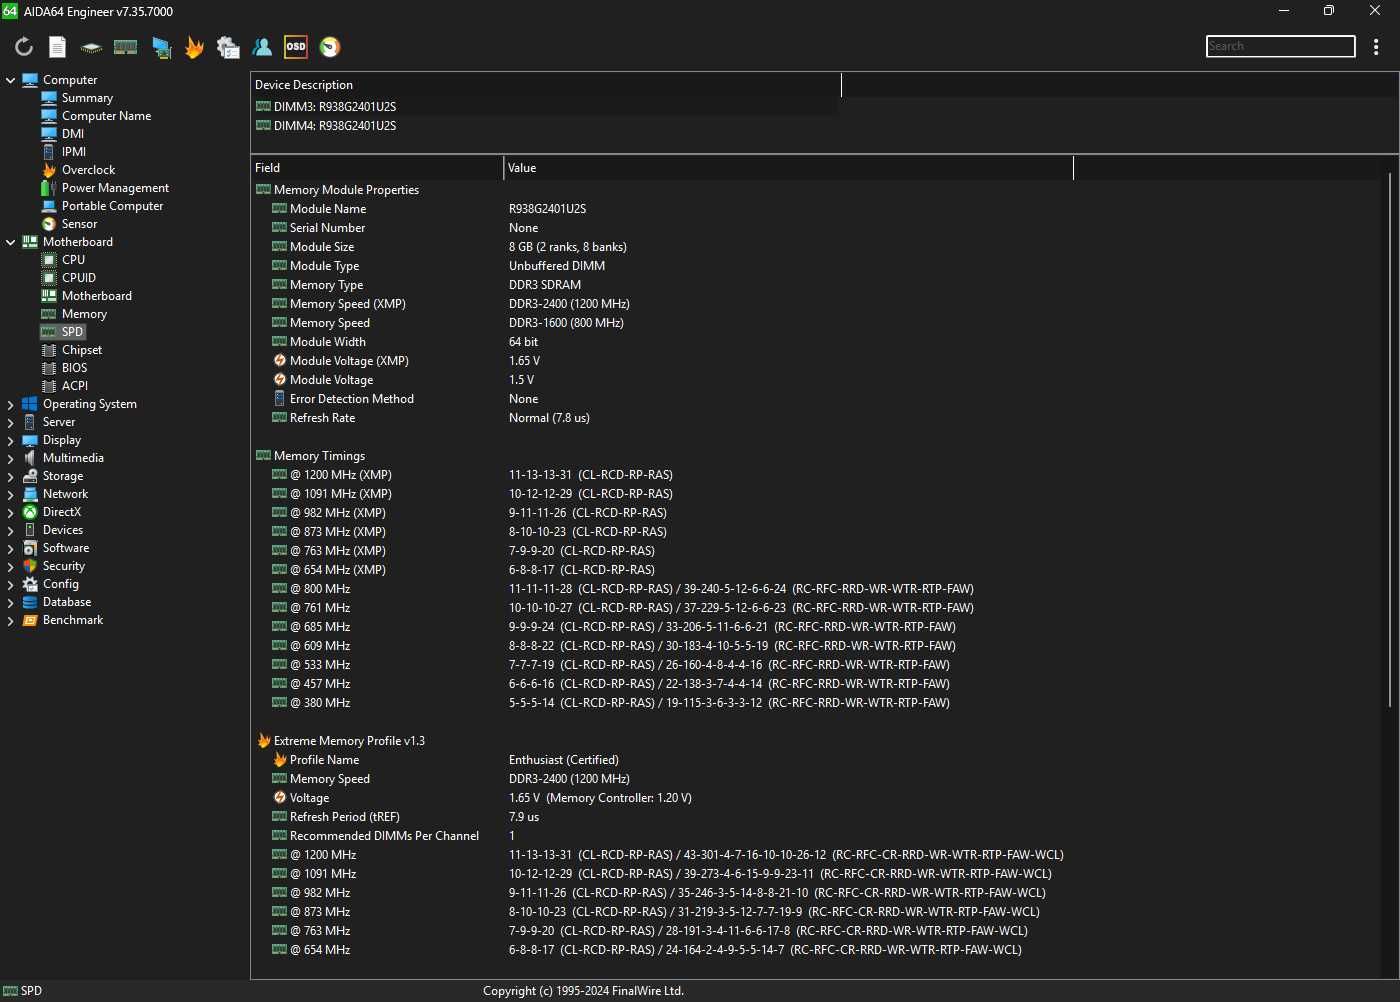Viewport: 1400px width, 1002px height.
Task: Expand the Storage node
Action: (x=11, y=476)
